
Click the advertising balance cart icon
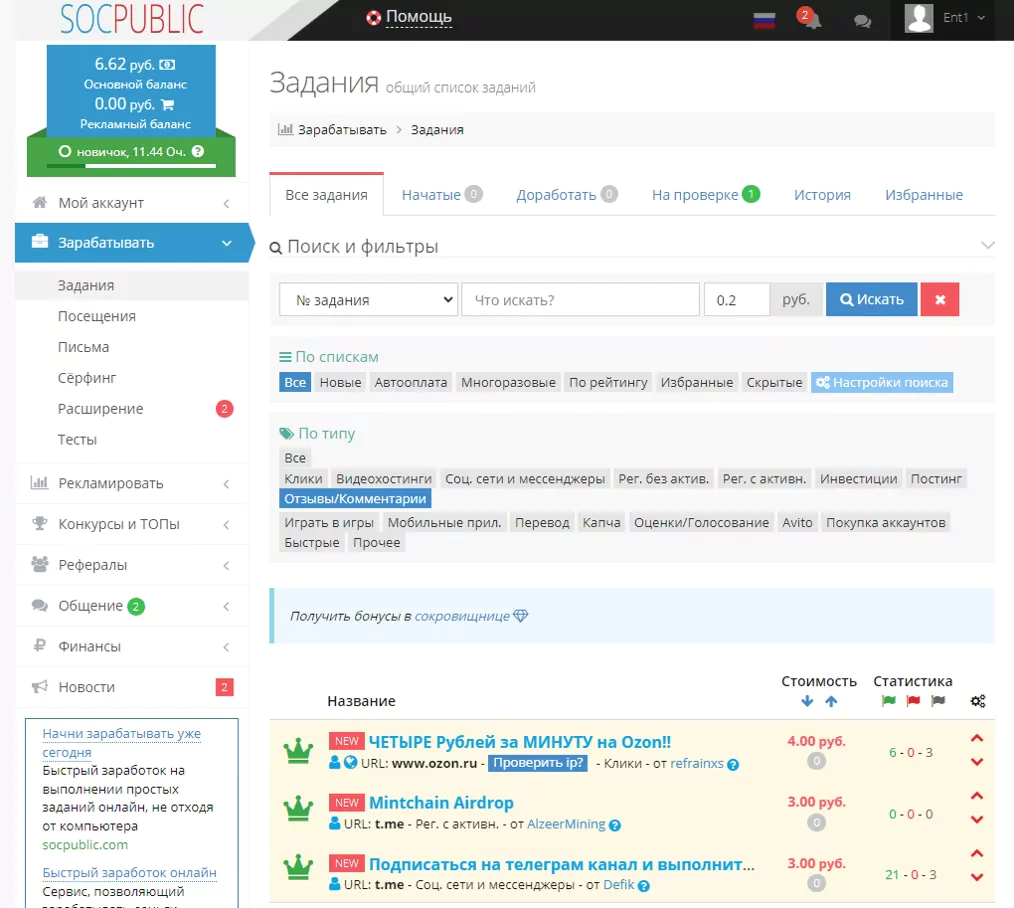(167, 104)
